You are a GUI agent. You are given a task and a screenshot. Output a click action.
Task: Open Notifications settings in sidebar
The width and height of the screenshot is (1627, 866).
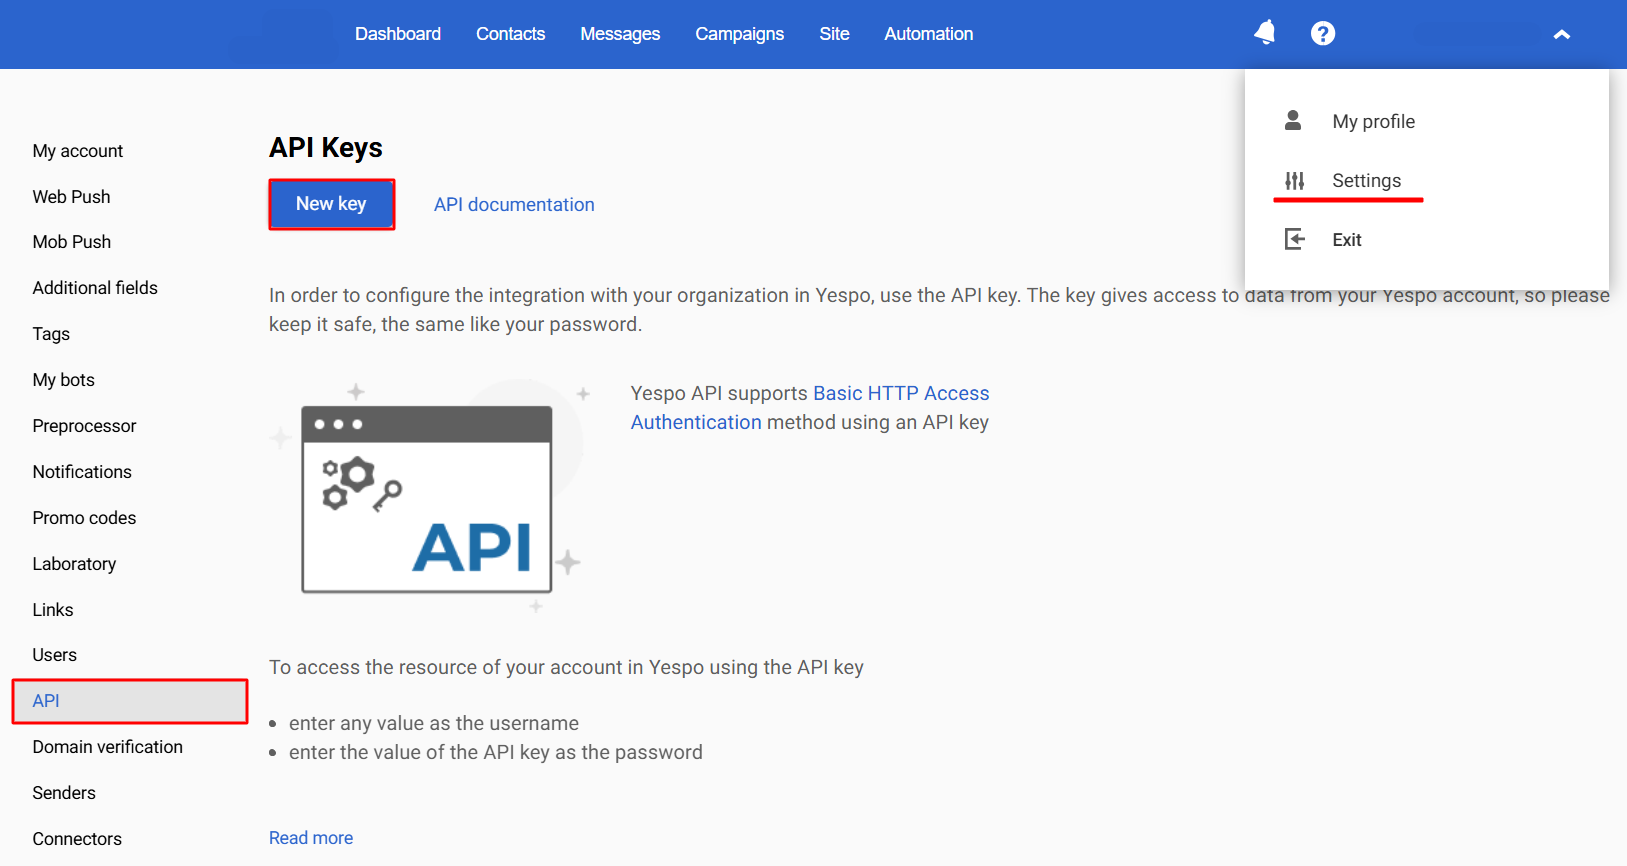pyautogui.click(x=82, y=472)
